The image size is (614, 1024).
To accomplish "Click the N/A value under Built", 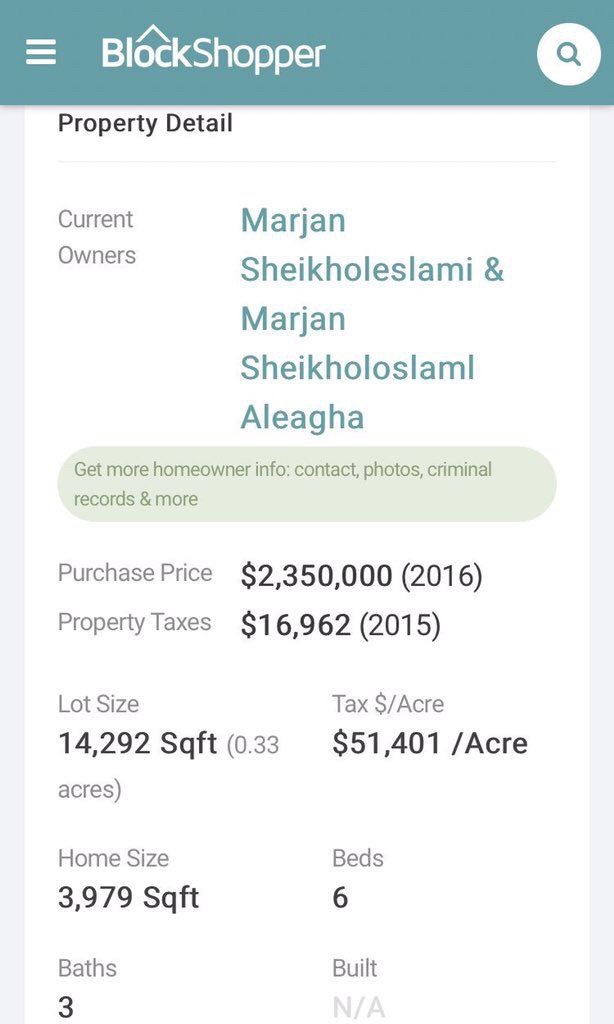I will [358, 1006].
